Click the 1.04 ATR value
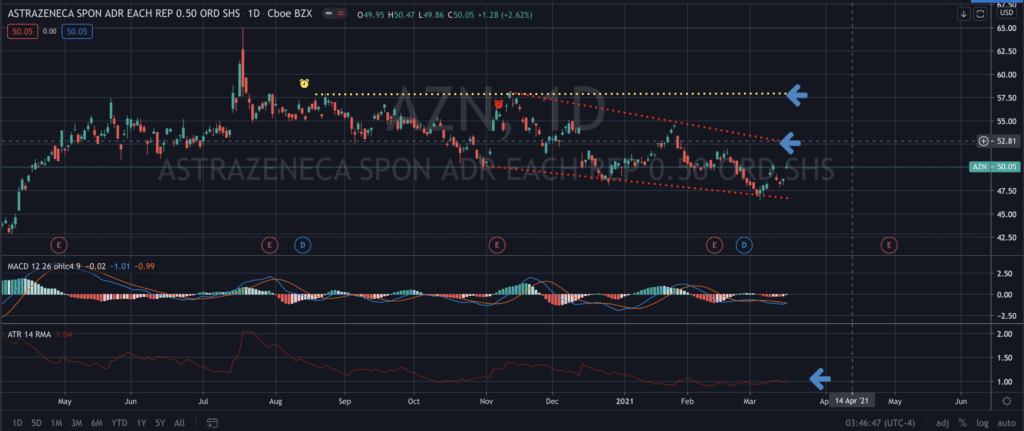Viewport: 1024px width, 431px height. point(62,334)
